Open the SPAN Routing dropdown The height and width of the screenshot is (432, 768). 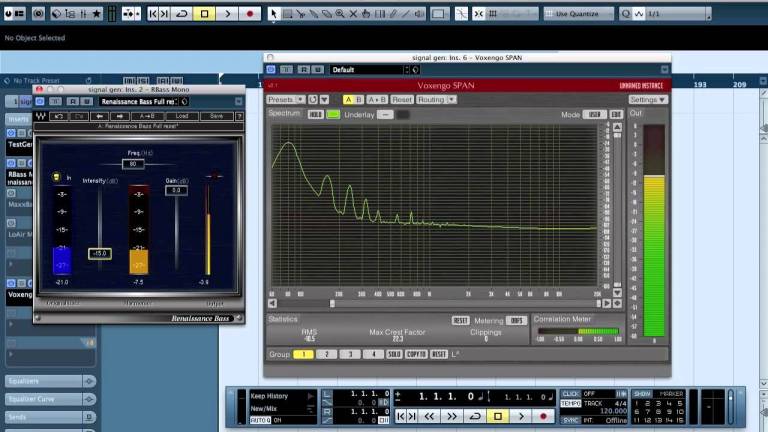point(436,99)
